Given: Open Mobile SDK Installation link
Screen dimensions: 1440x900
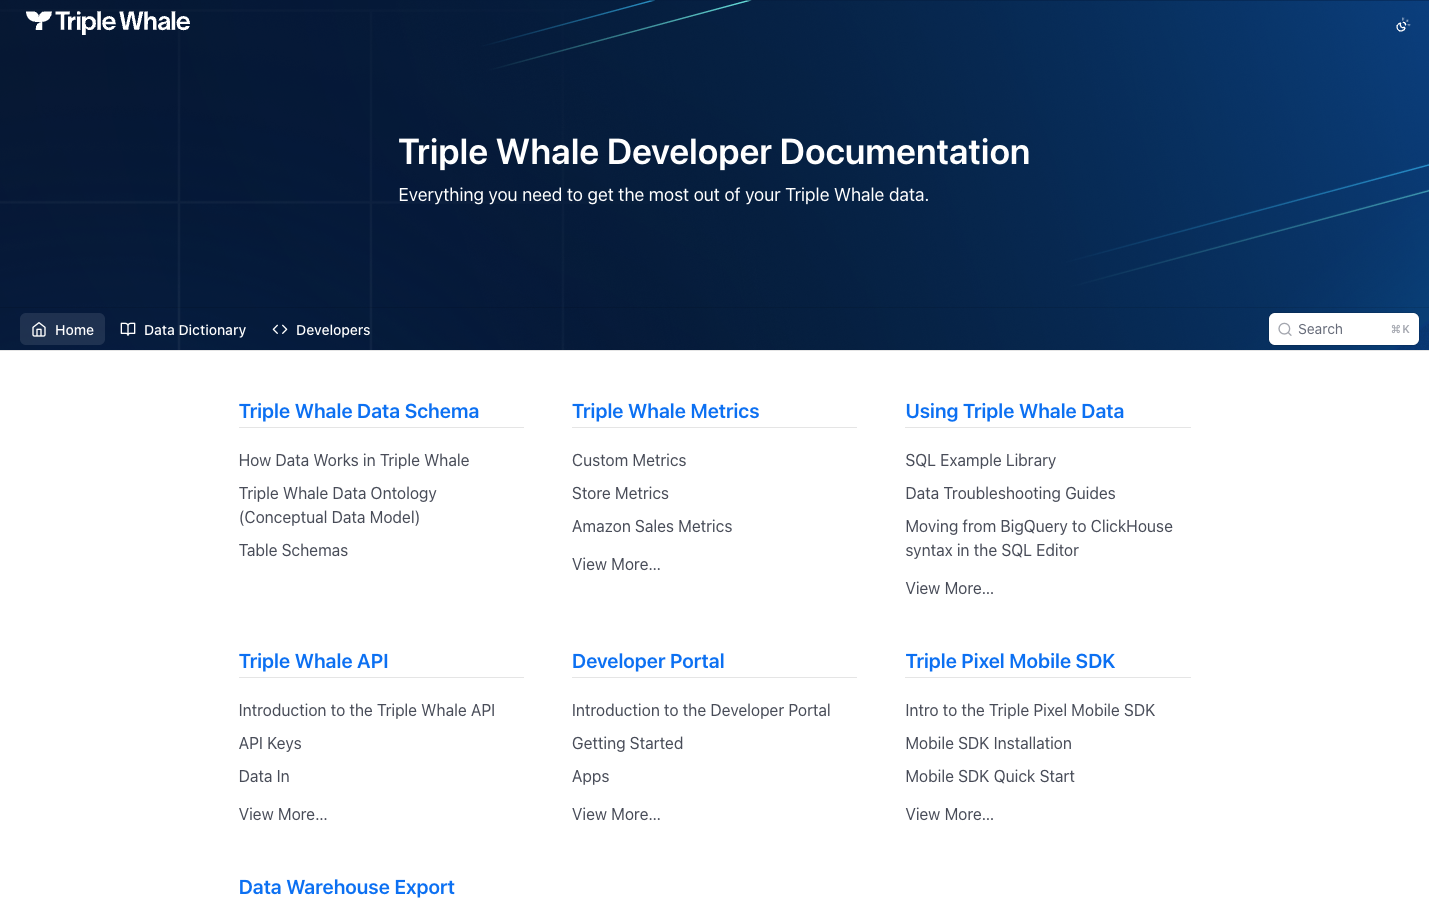Looking at the screenshot, I should [988, 743].
